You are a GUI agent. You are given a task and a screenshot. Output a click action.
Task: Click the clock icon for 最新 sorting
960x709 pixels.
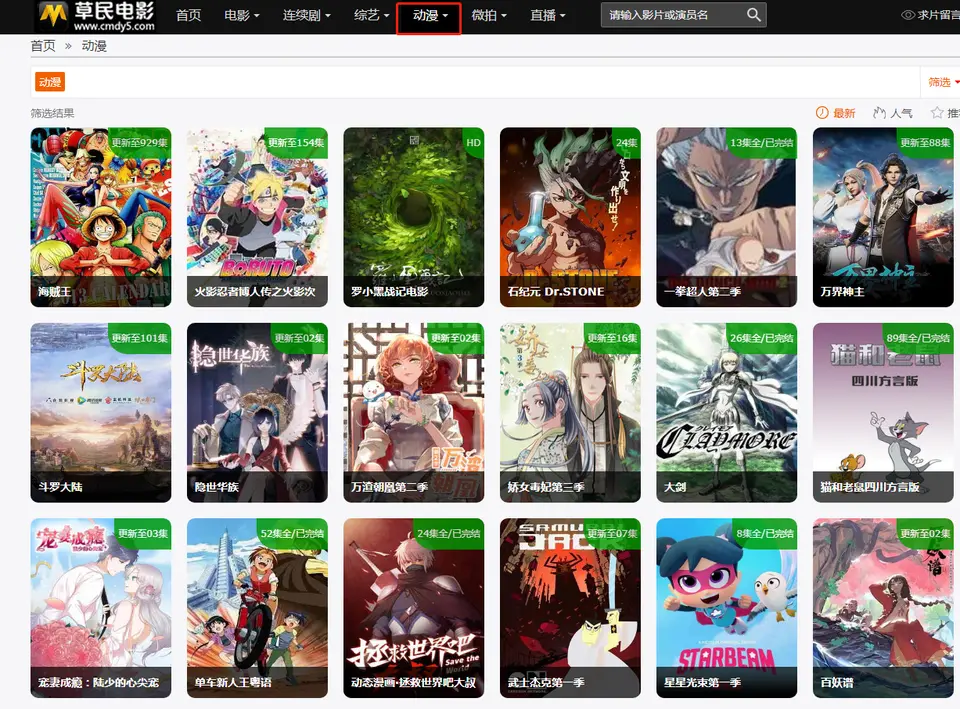point(822,113)
